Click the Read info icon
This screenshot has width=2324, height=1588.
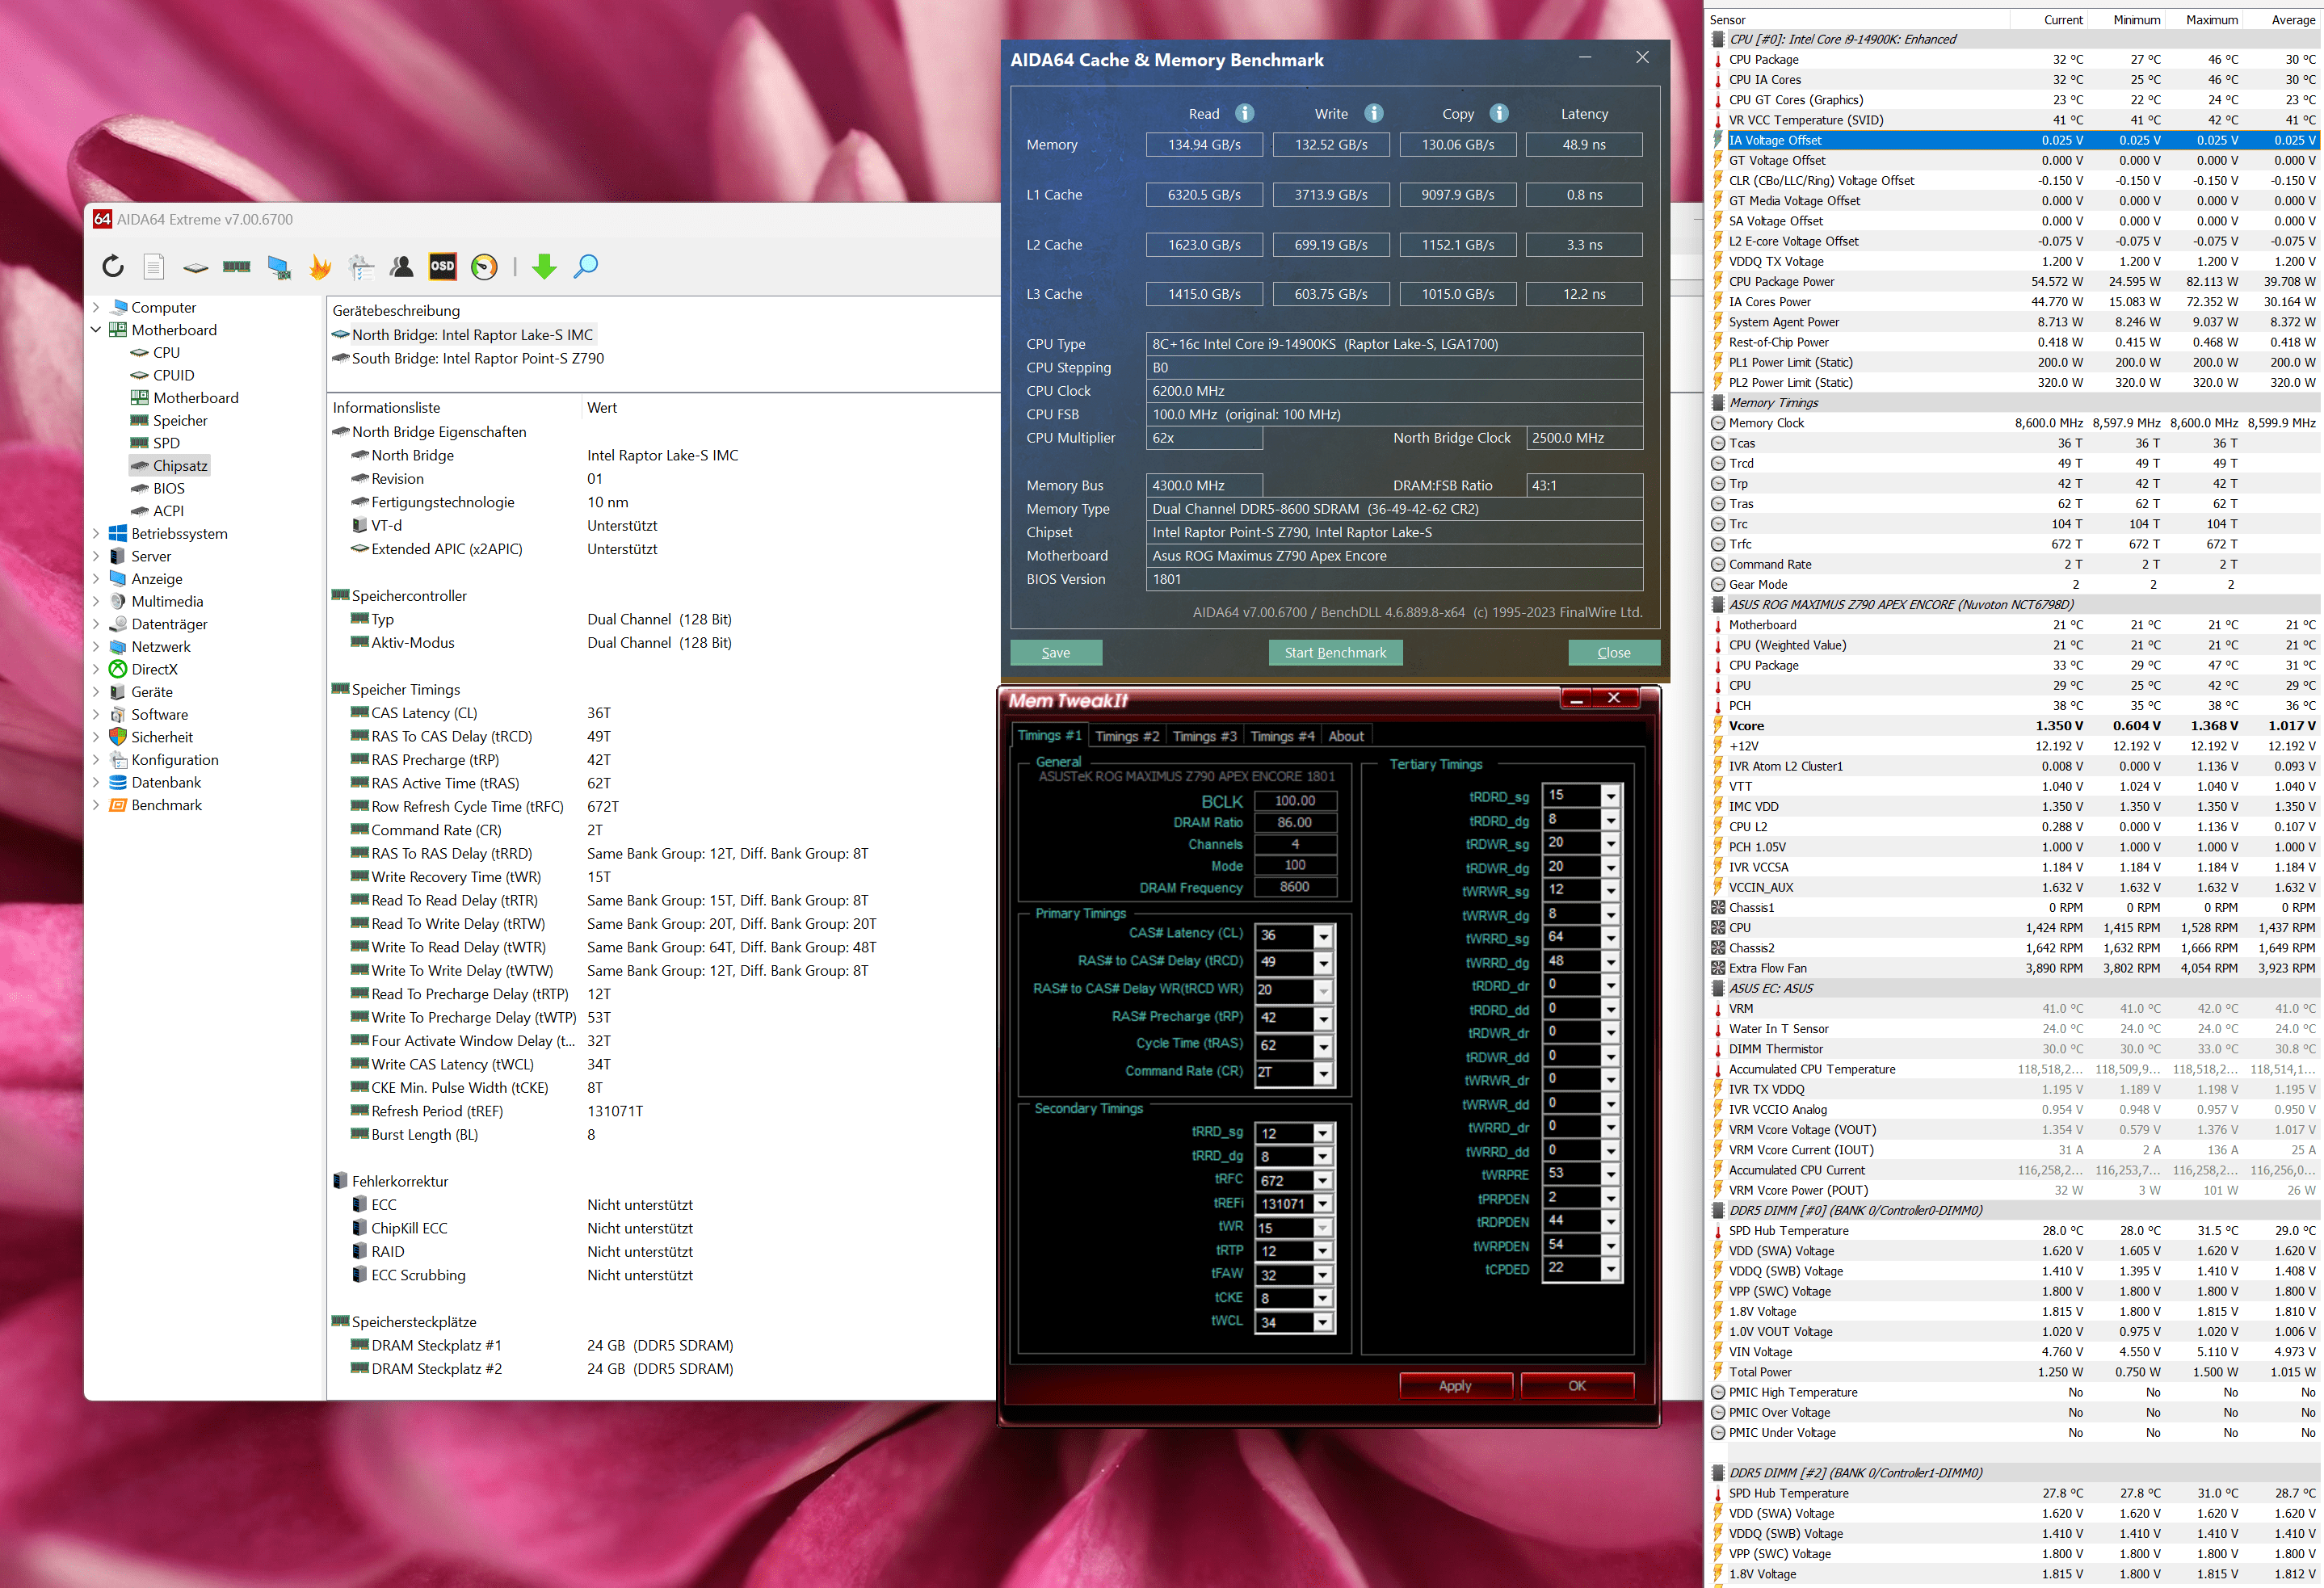pos(1244,113)
